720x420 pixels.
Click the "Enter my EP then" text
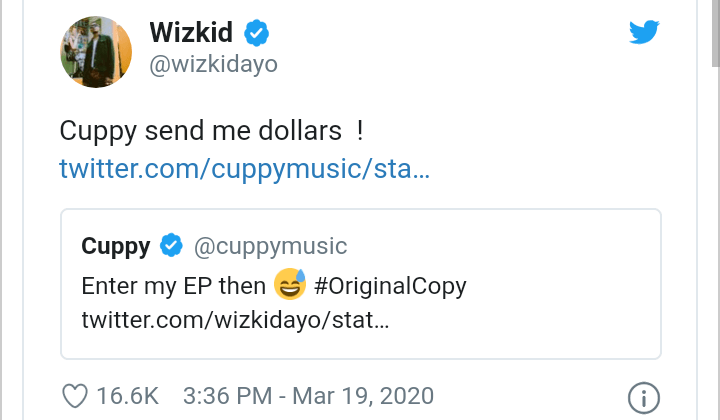pyautogui.click(x=174, y=286)
